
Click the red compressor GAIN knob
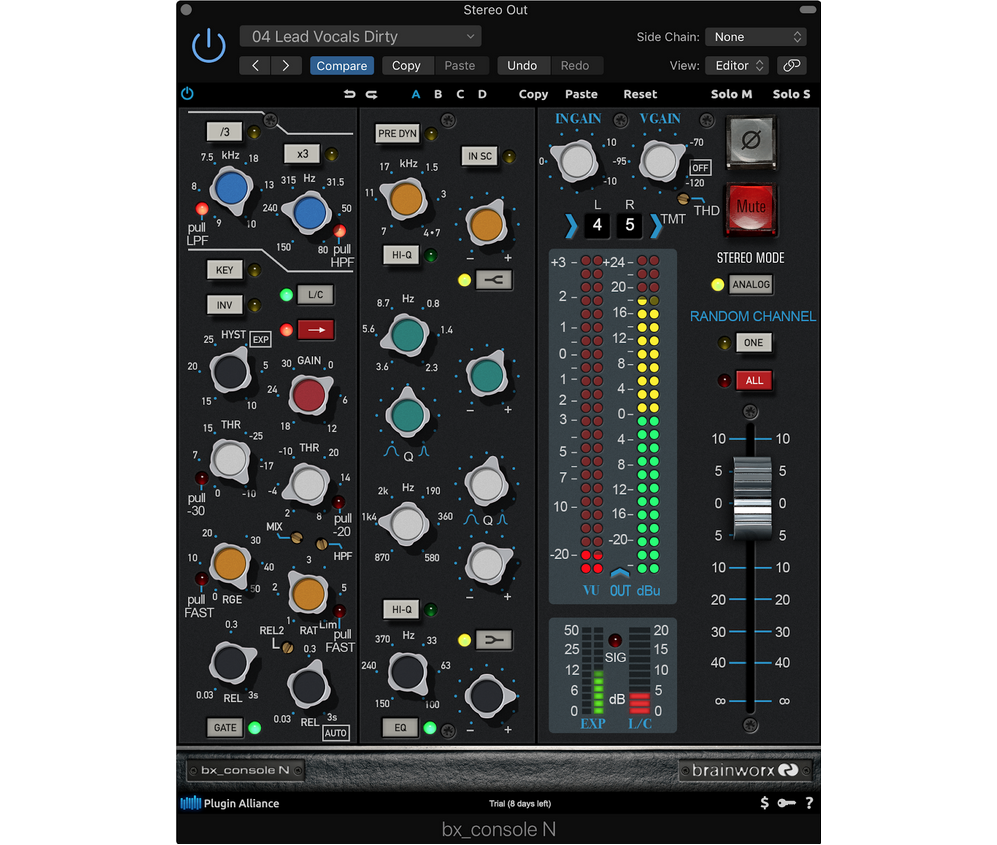click(309, 395)
